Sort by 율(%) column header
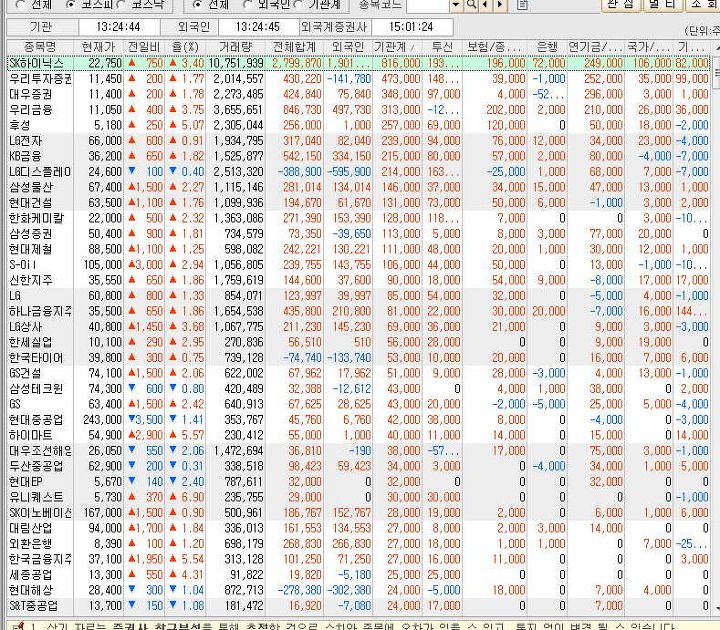 click(185, 47)
